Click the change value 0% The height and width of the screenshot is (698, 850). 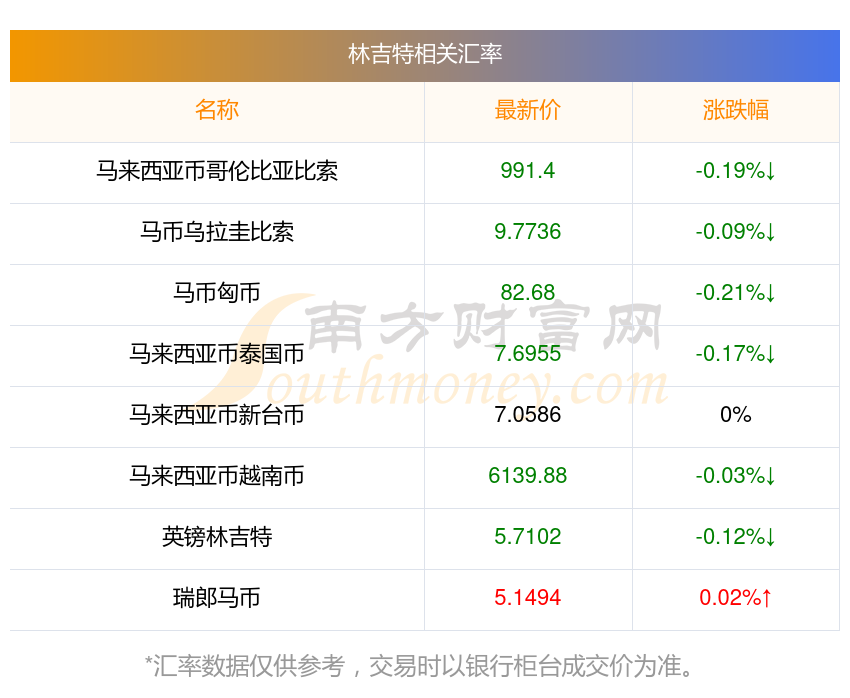pos(736,415)
